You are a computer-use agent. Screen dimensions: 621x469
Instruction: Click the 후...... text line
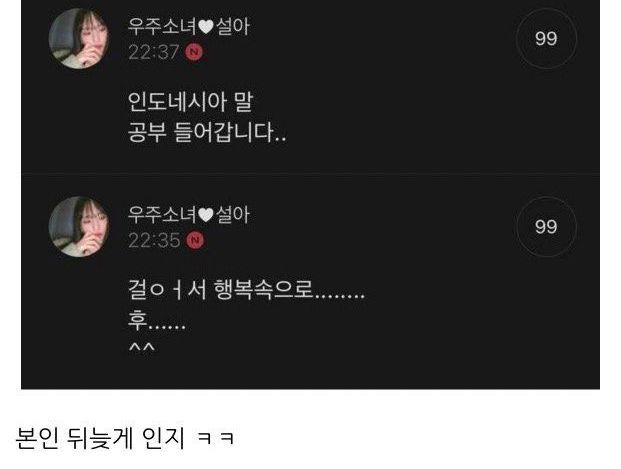pos(156,320)
